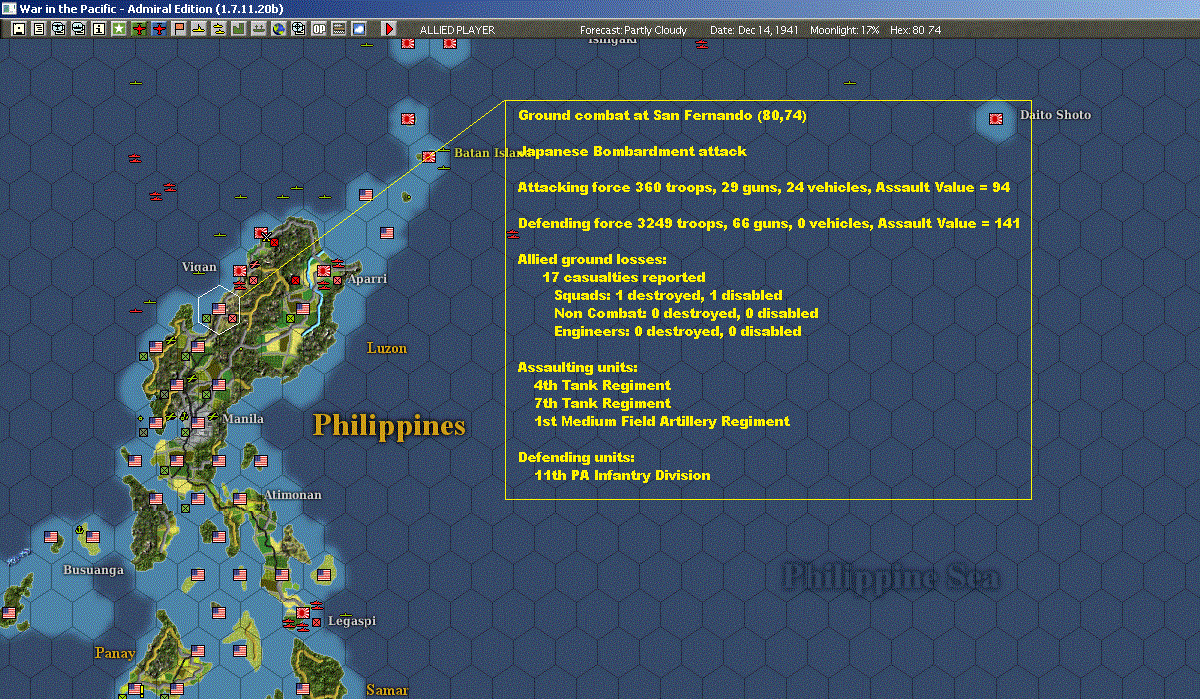Open the document list toolbar icon
This screenshot has width=1200, height=699.
click(39, 29)
